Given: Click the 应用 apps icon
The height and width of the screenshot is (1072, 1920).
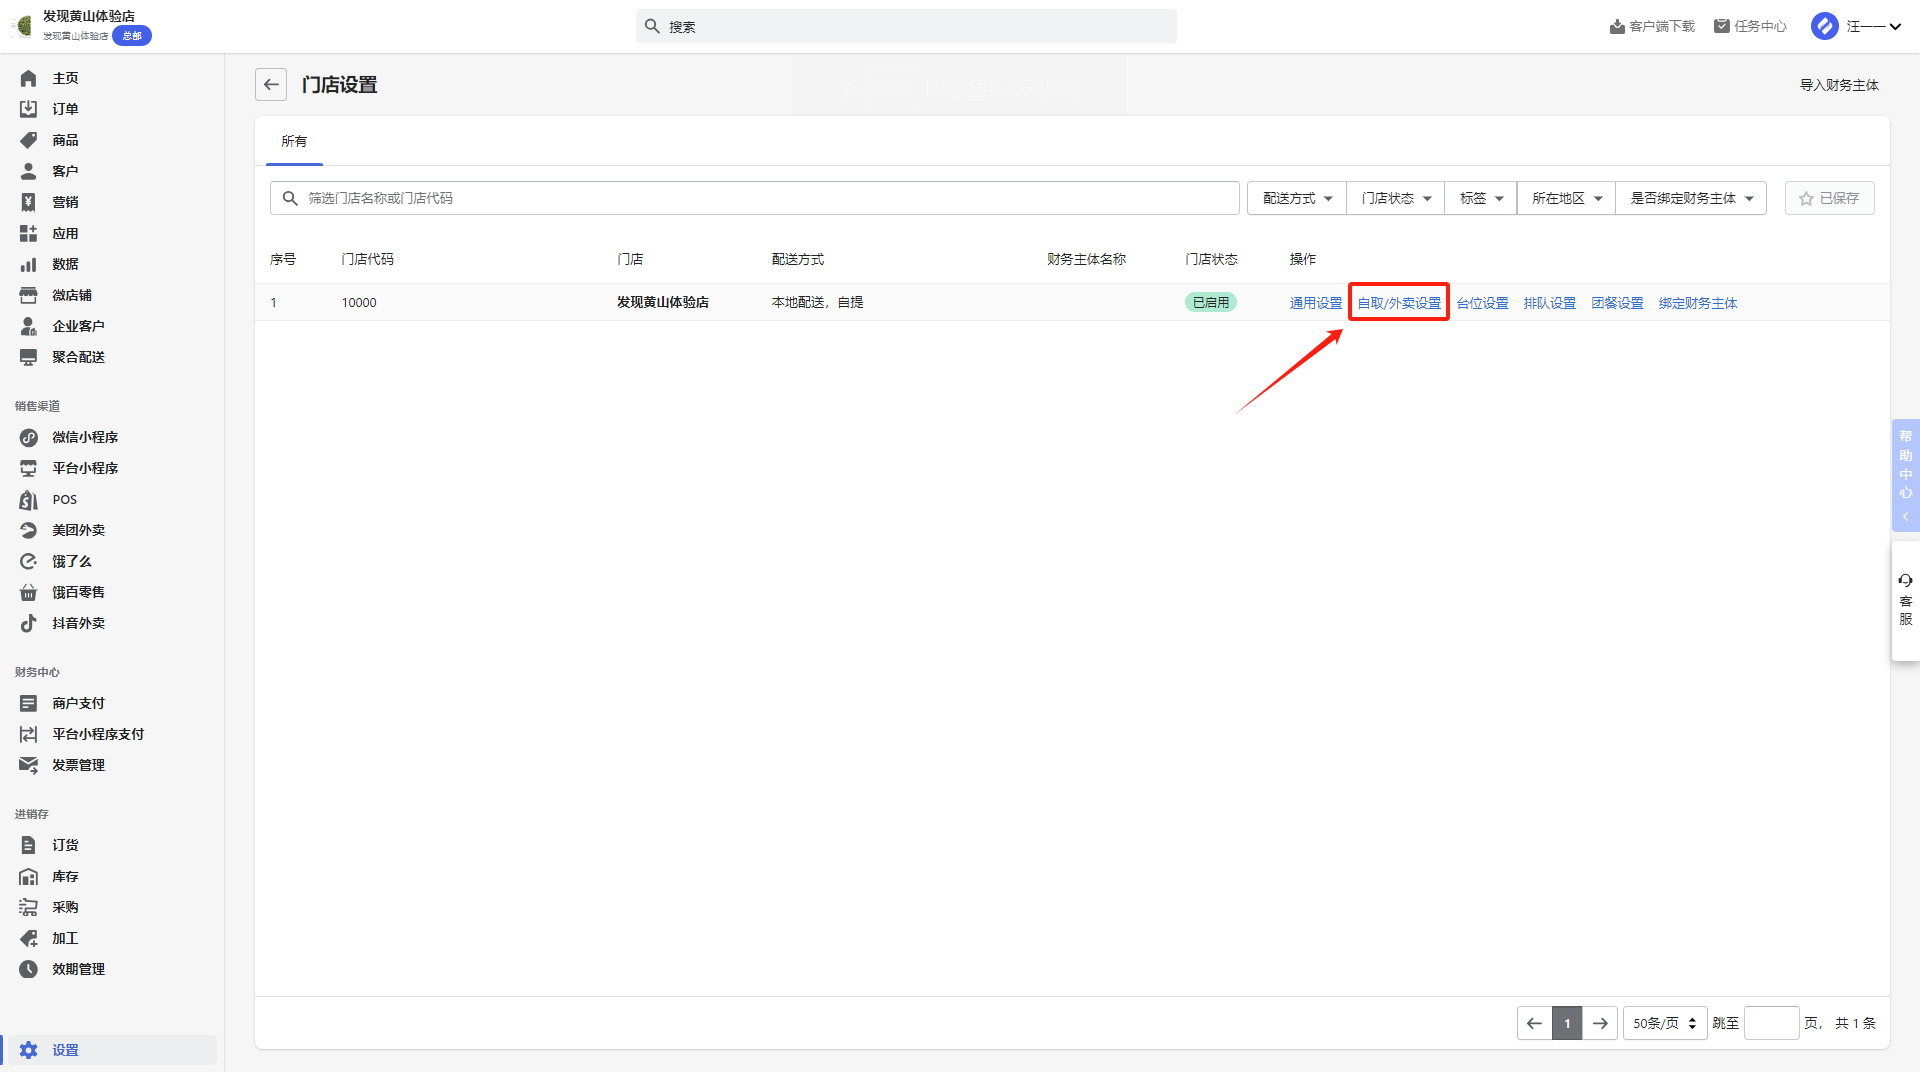Looking at the screenshot, I should tap(28, 233).
